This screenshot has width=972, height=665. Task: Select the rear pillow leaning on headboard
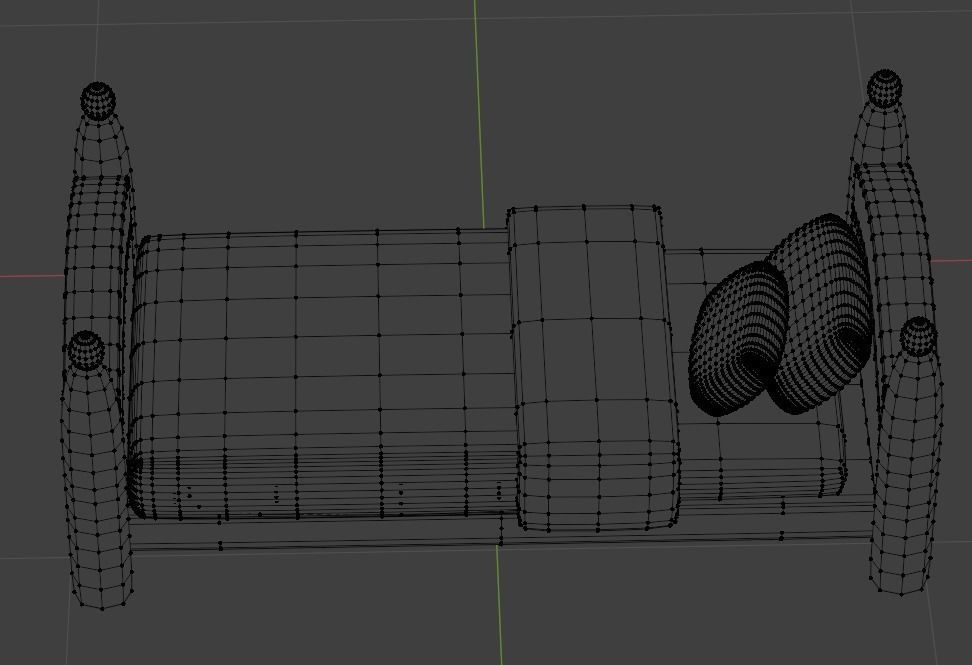point(820,314)
